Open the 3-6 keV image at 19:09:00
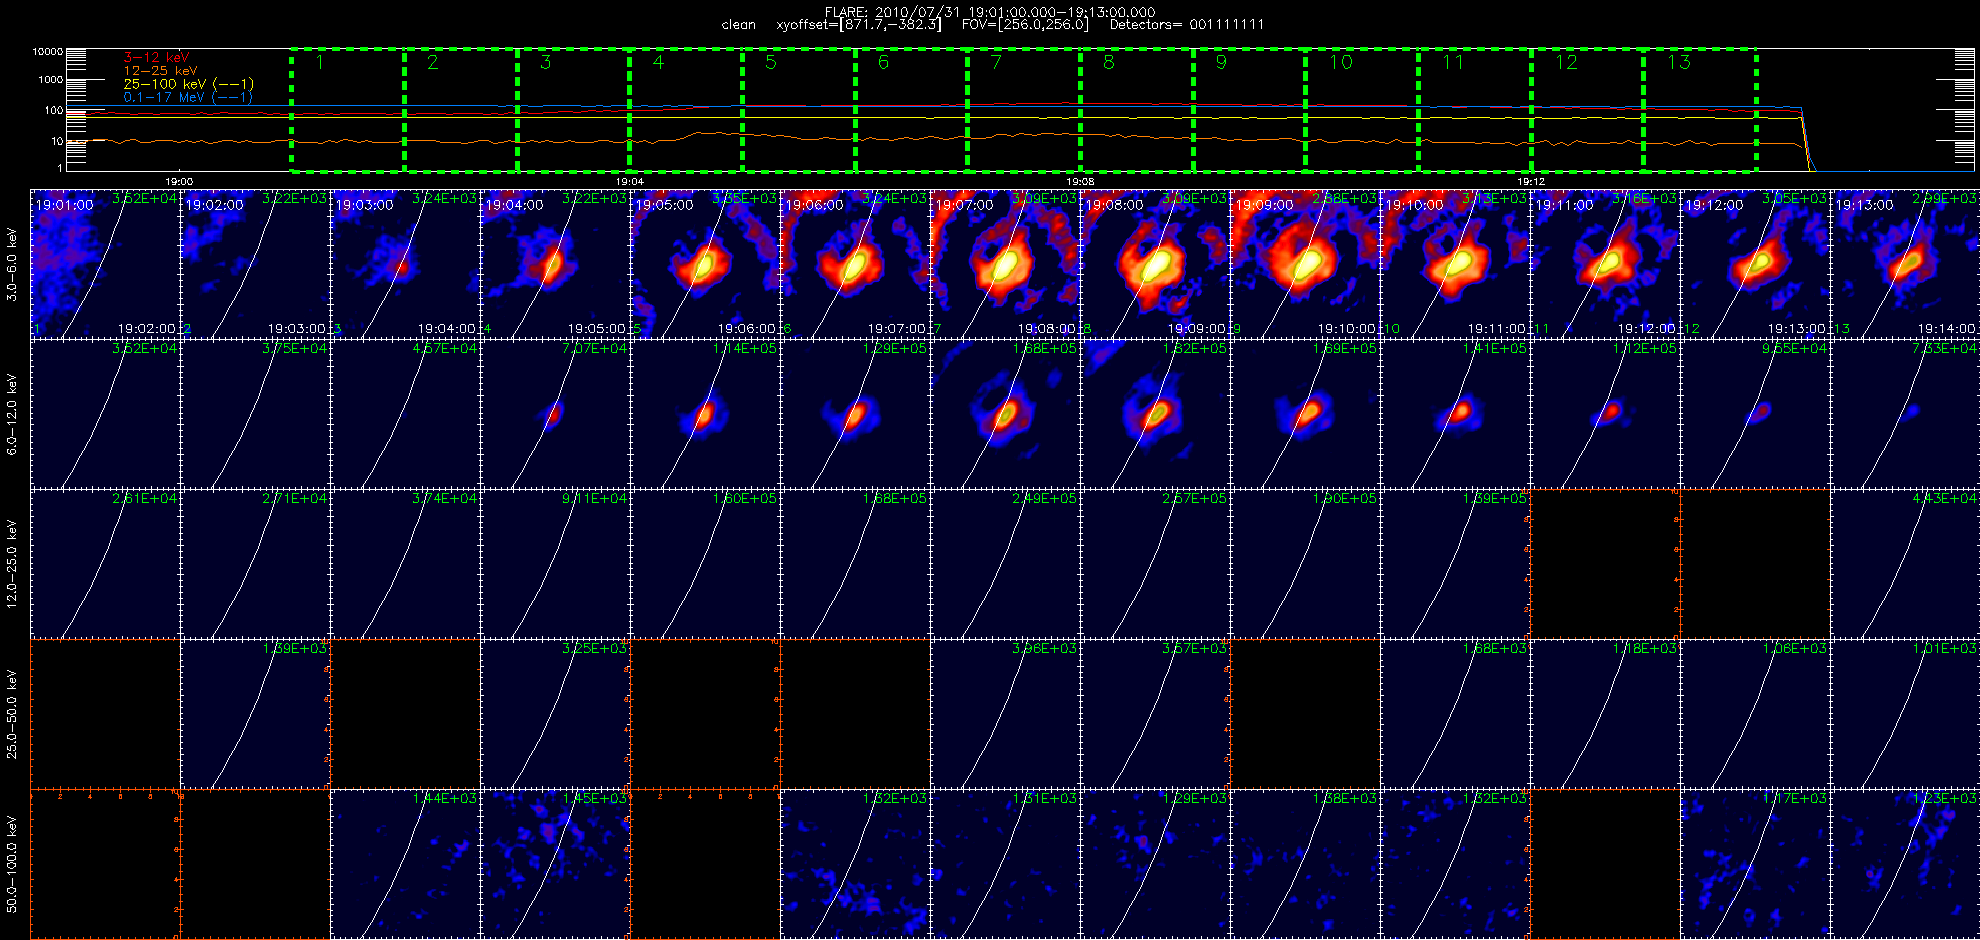This screenshot has width=1980, height=940. click(1305, 264)
